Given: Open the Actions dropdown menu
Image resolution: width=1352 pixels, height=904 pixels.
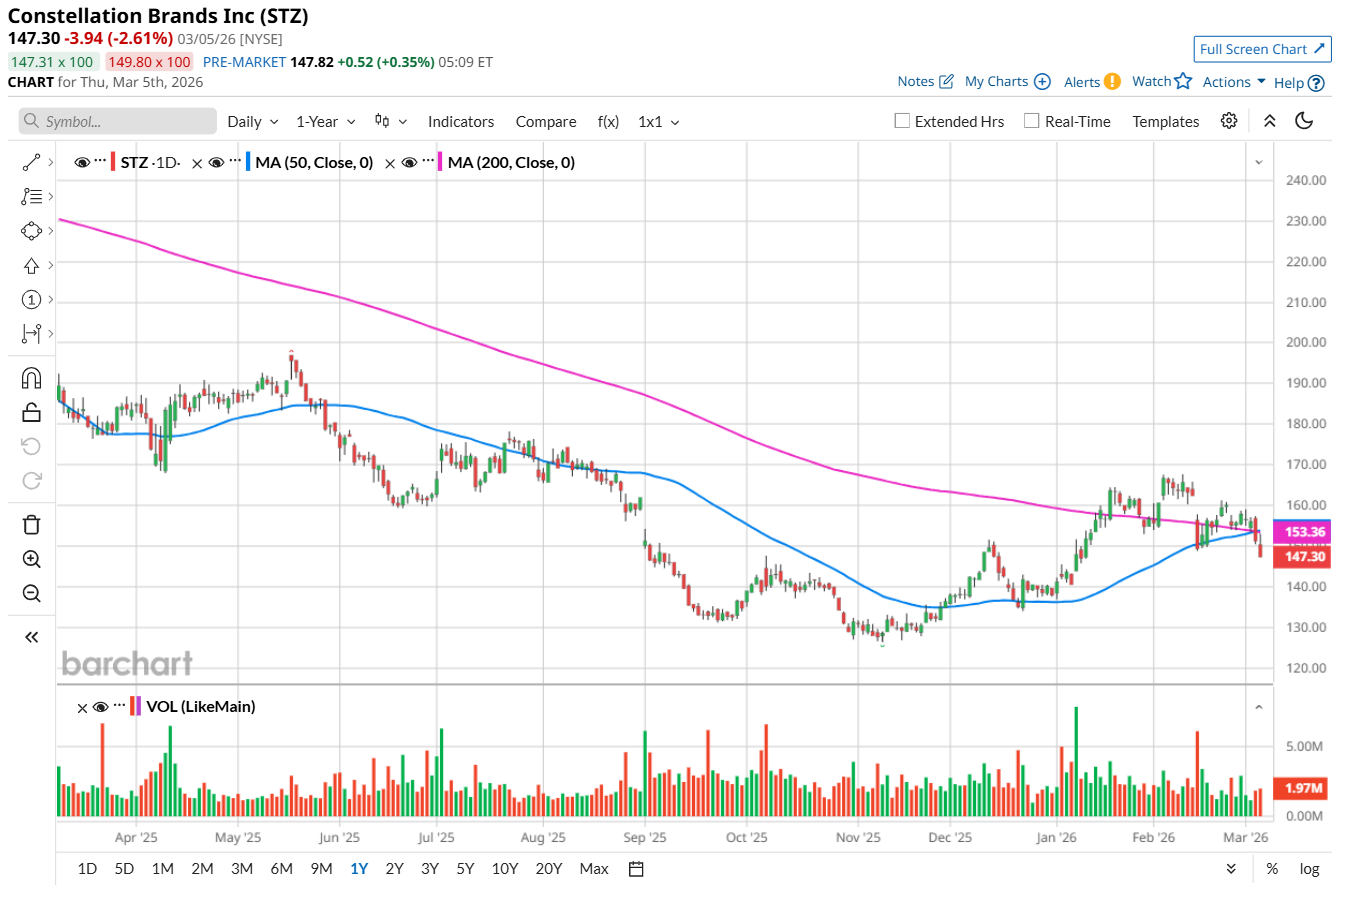Looking at the screenshot, I should (1234, 82).
